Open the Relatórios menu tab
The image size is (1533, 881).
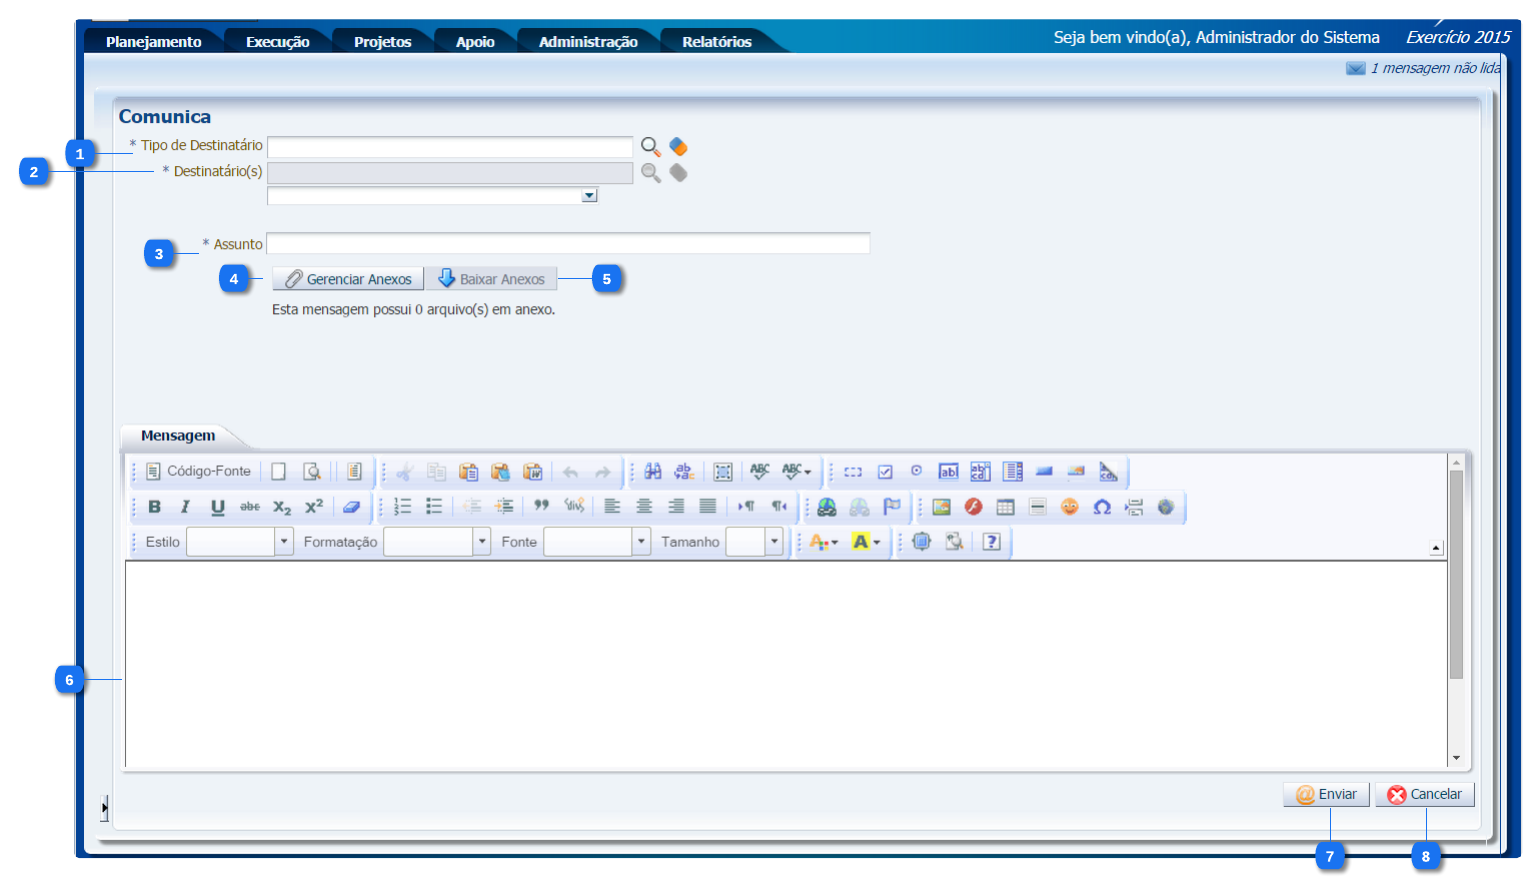(716, 42)
